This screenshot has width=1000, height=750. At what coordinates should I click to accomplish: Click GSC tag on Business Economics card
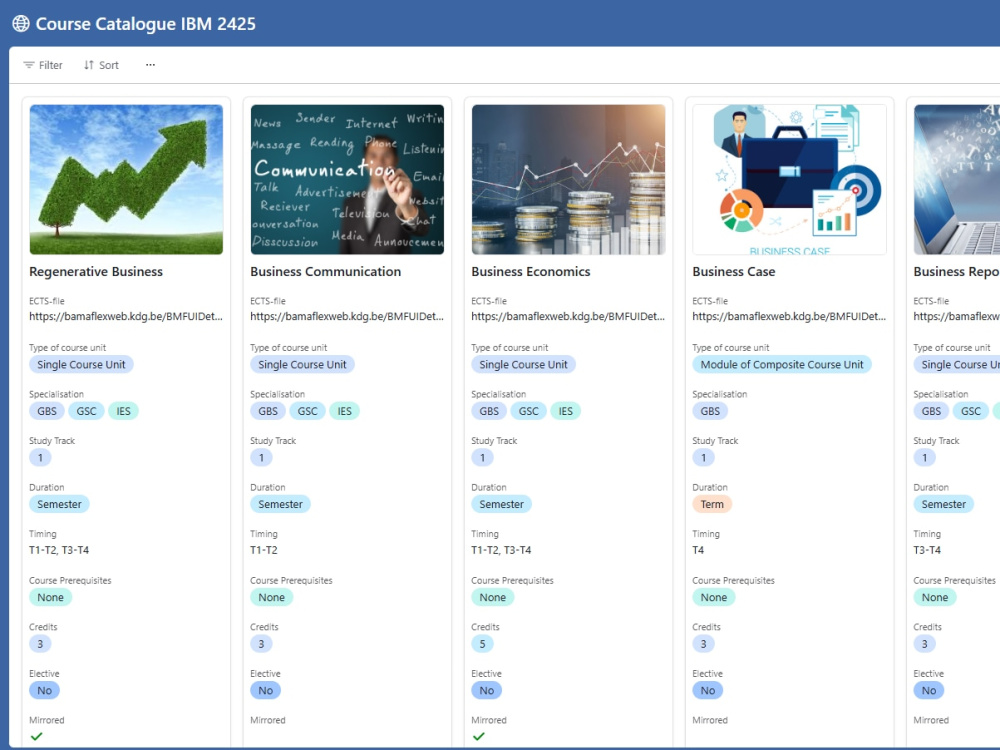coord(529,411)
